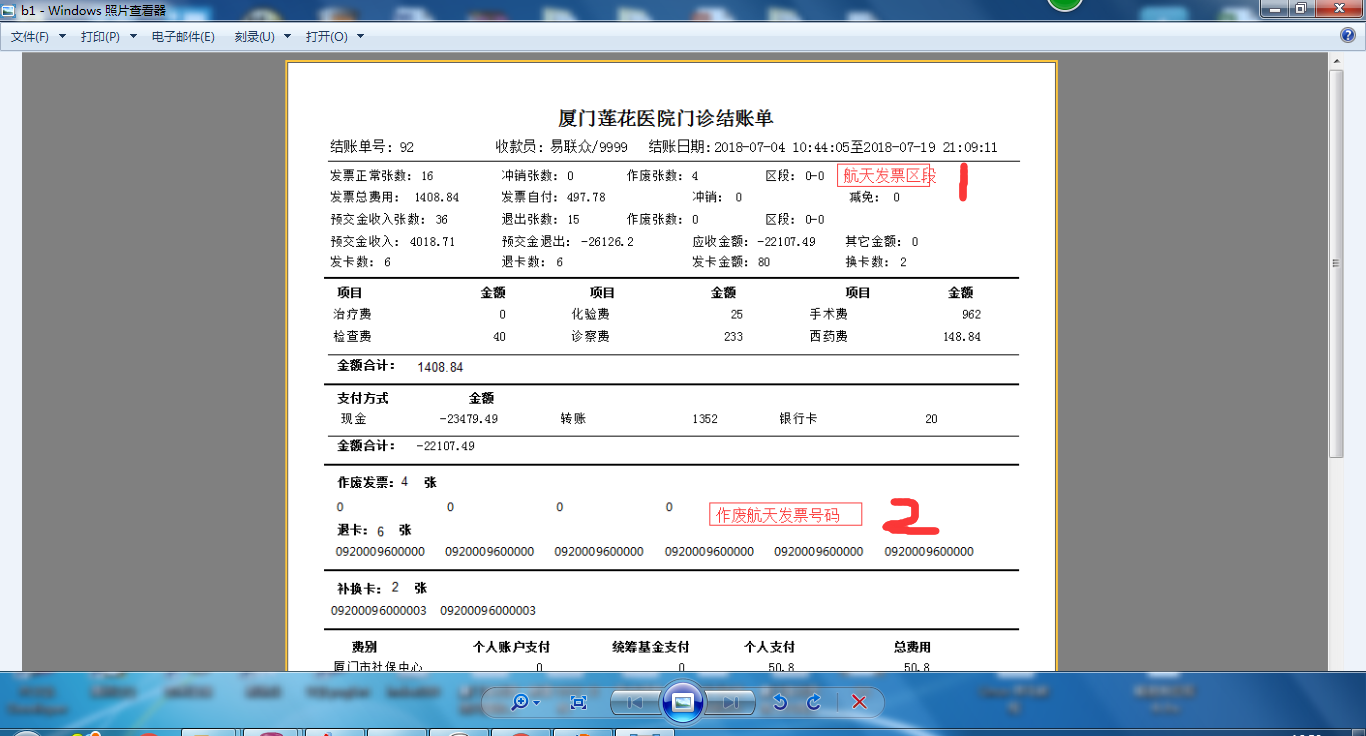Click the 诊察费 label
This screenshot has width=1366, height=736.
pyautogui.click(x=590, y=337)
